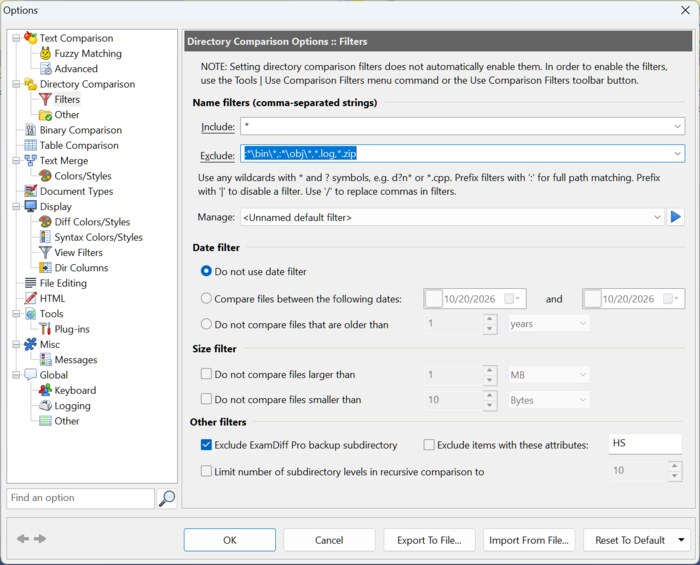The height and width of the screenshot is (565, 700).
Task: Click the Misc blue puzzle icon
Action: pos(30,344)
